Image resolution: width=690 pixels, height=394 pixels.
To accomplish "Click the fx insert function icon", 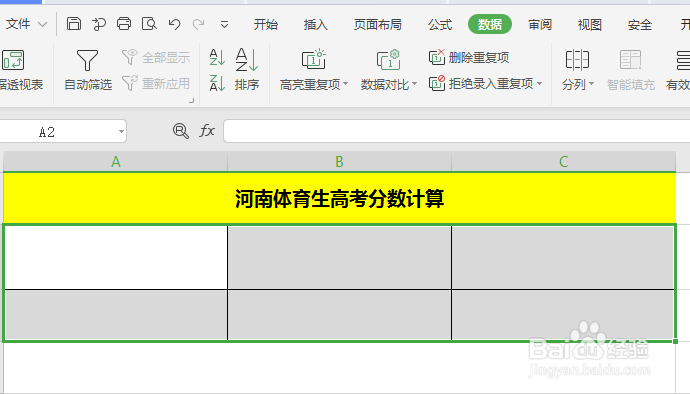I will 207,131.
